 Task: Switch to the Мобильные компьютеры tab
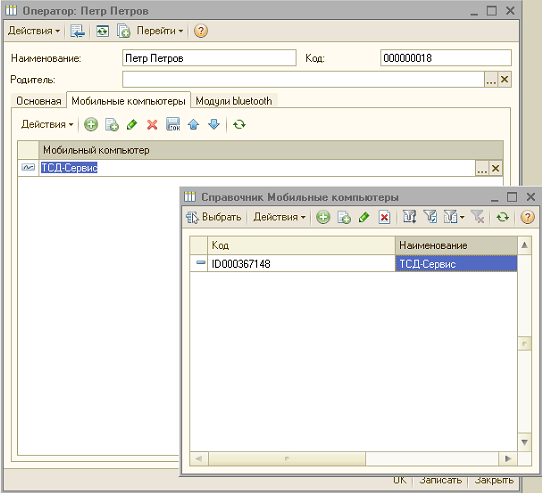coord(128,101)
